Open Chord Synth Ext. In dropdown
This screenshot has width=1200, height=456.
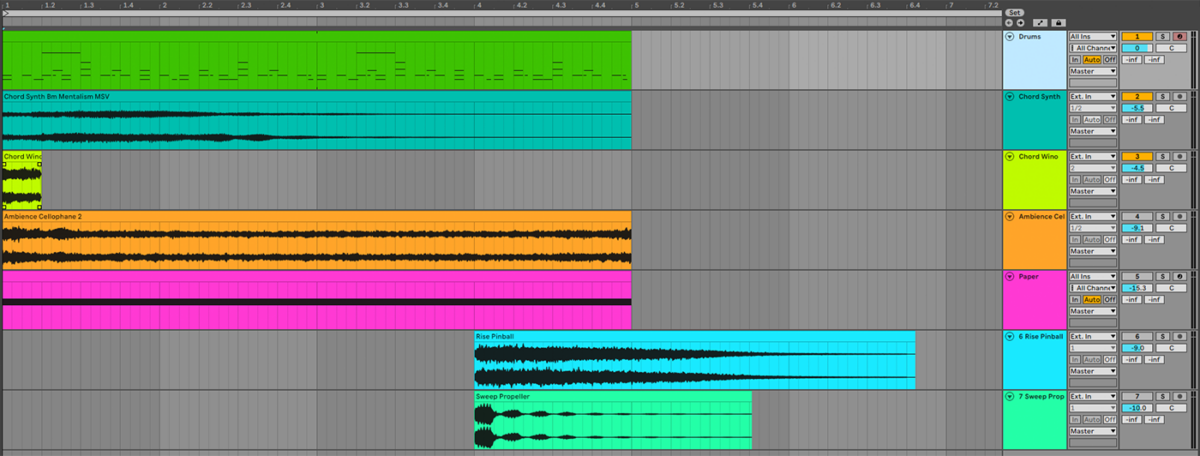click(x=1093, y=96)
